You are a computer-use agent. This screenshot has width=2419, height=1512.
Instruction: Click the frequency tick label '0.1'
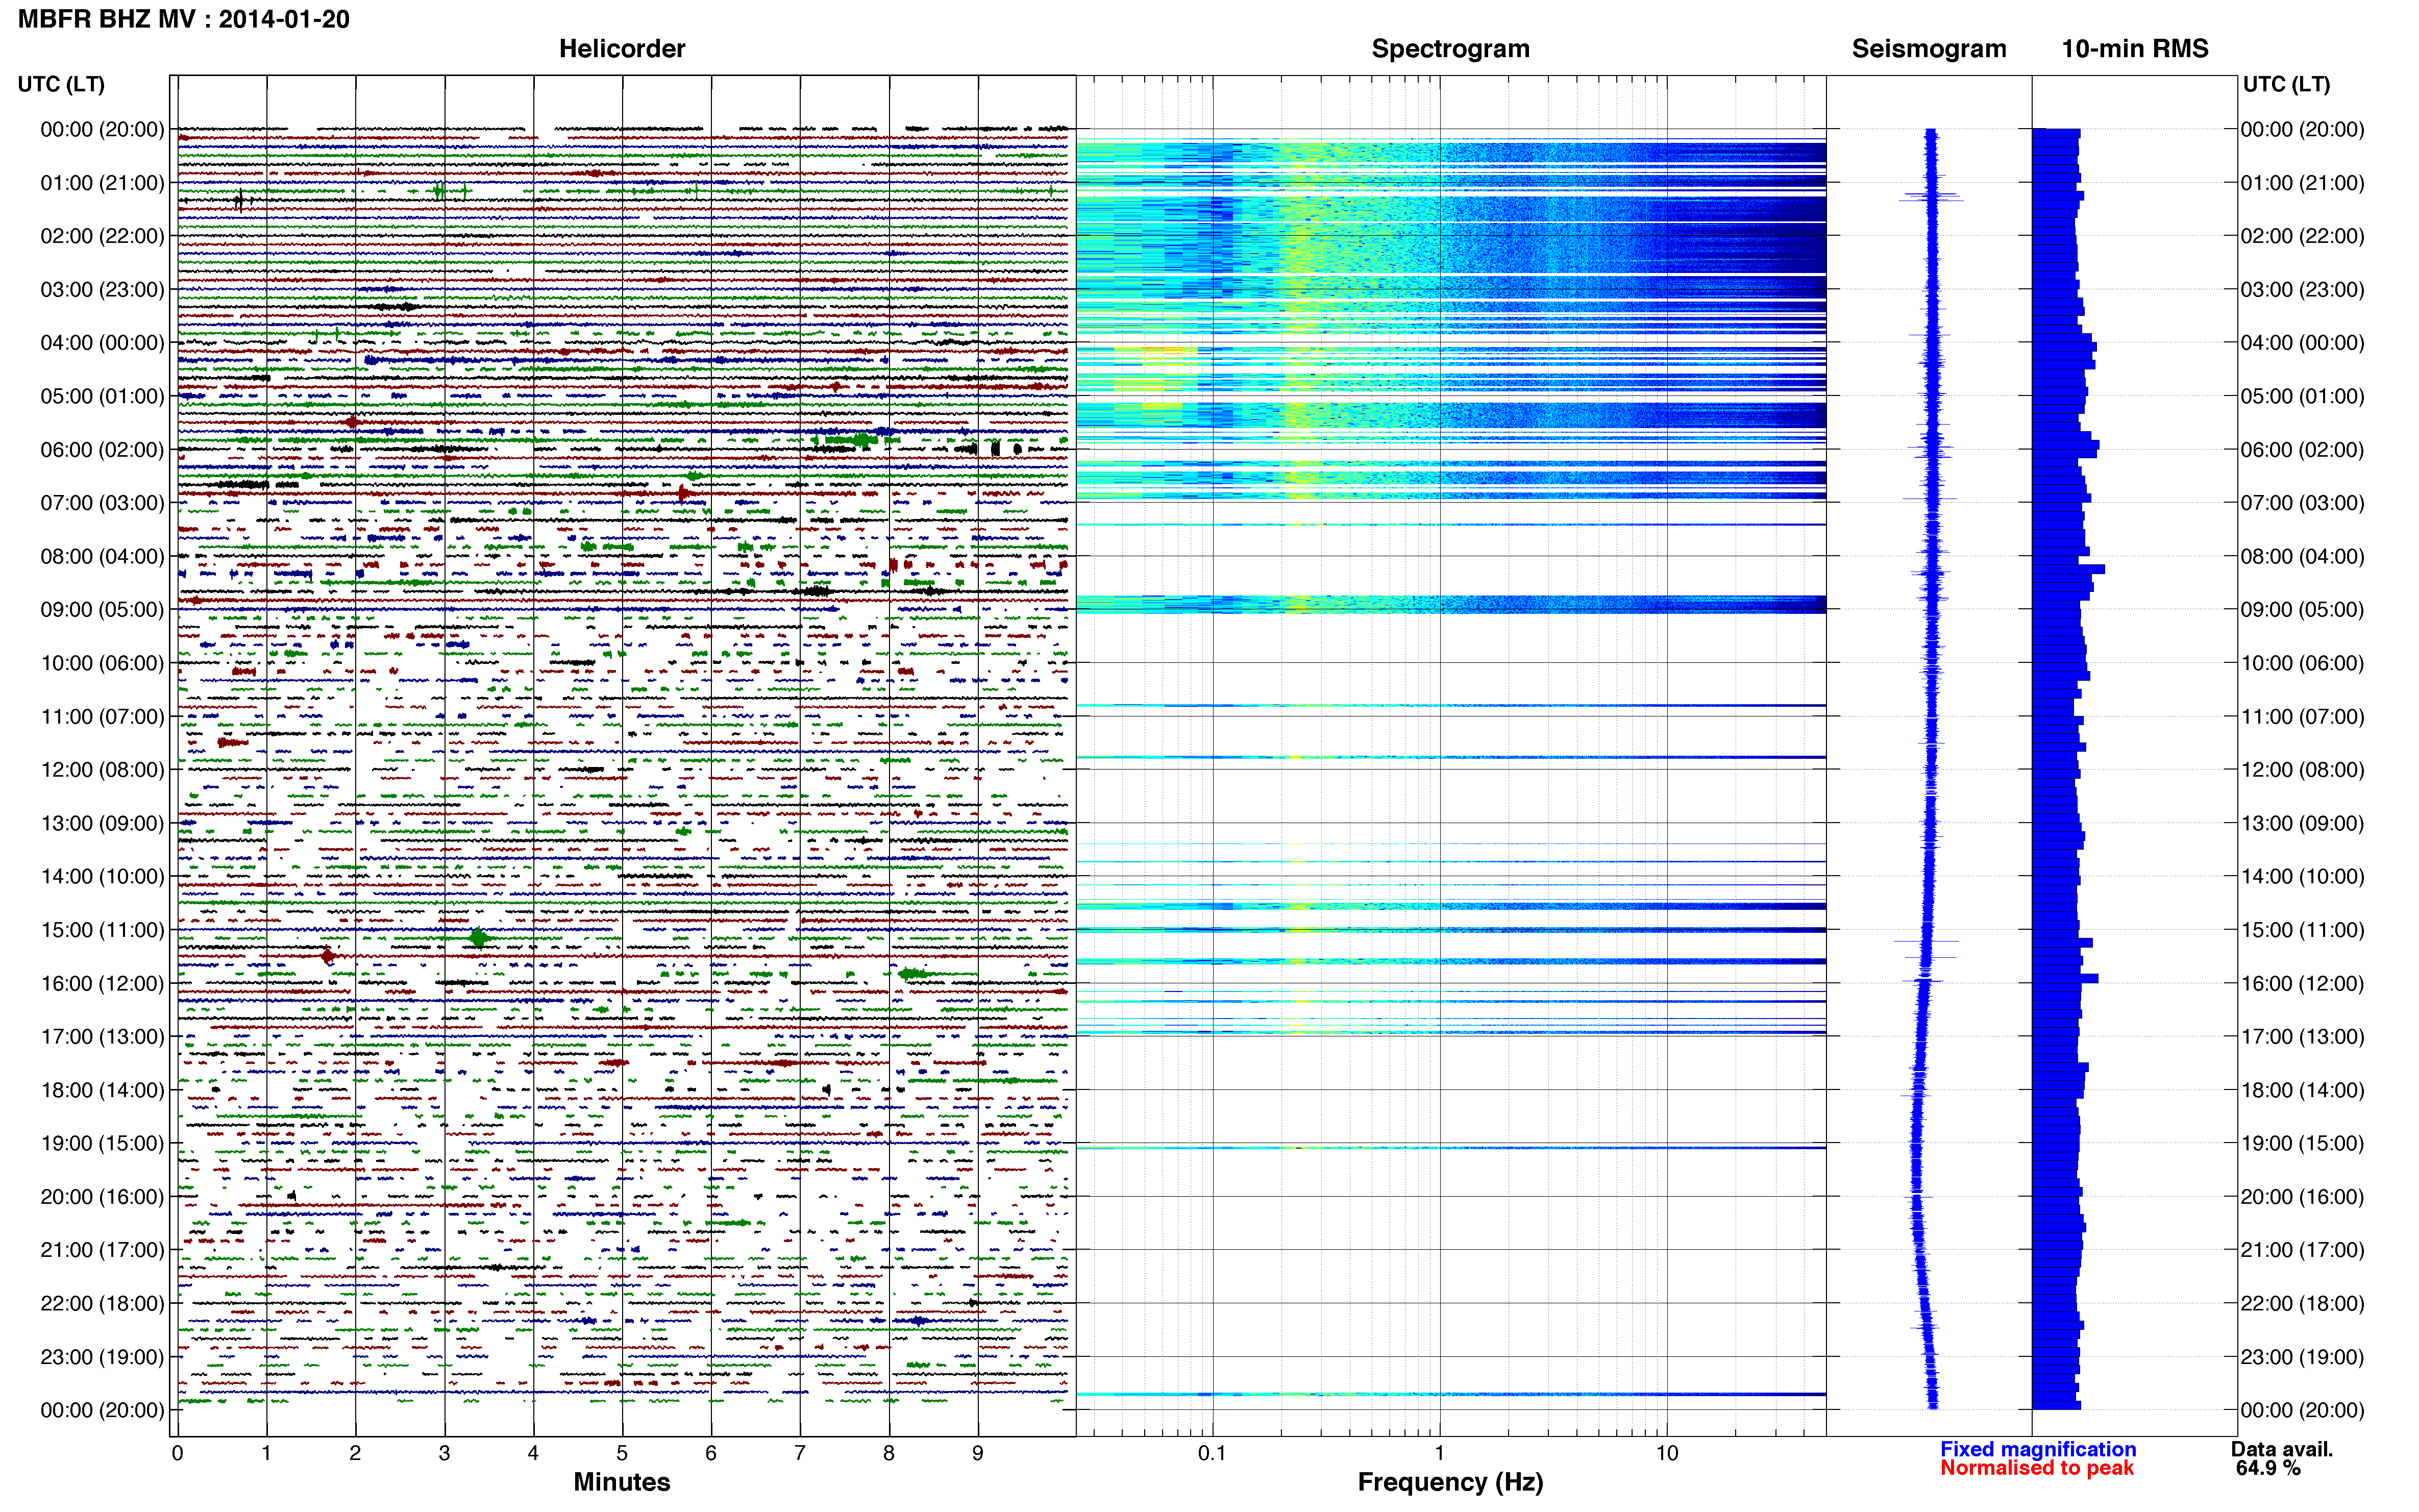tap(1212, 1453)
